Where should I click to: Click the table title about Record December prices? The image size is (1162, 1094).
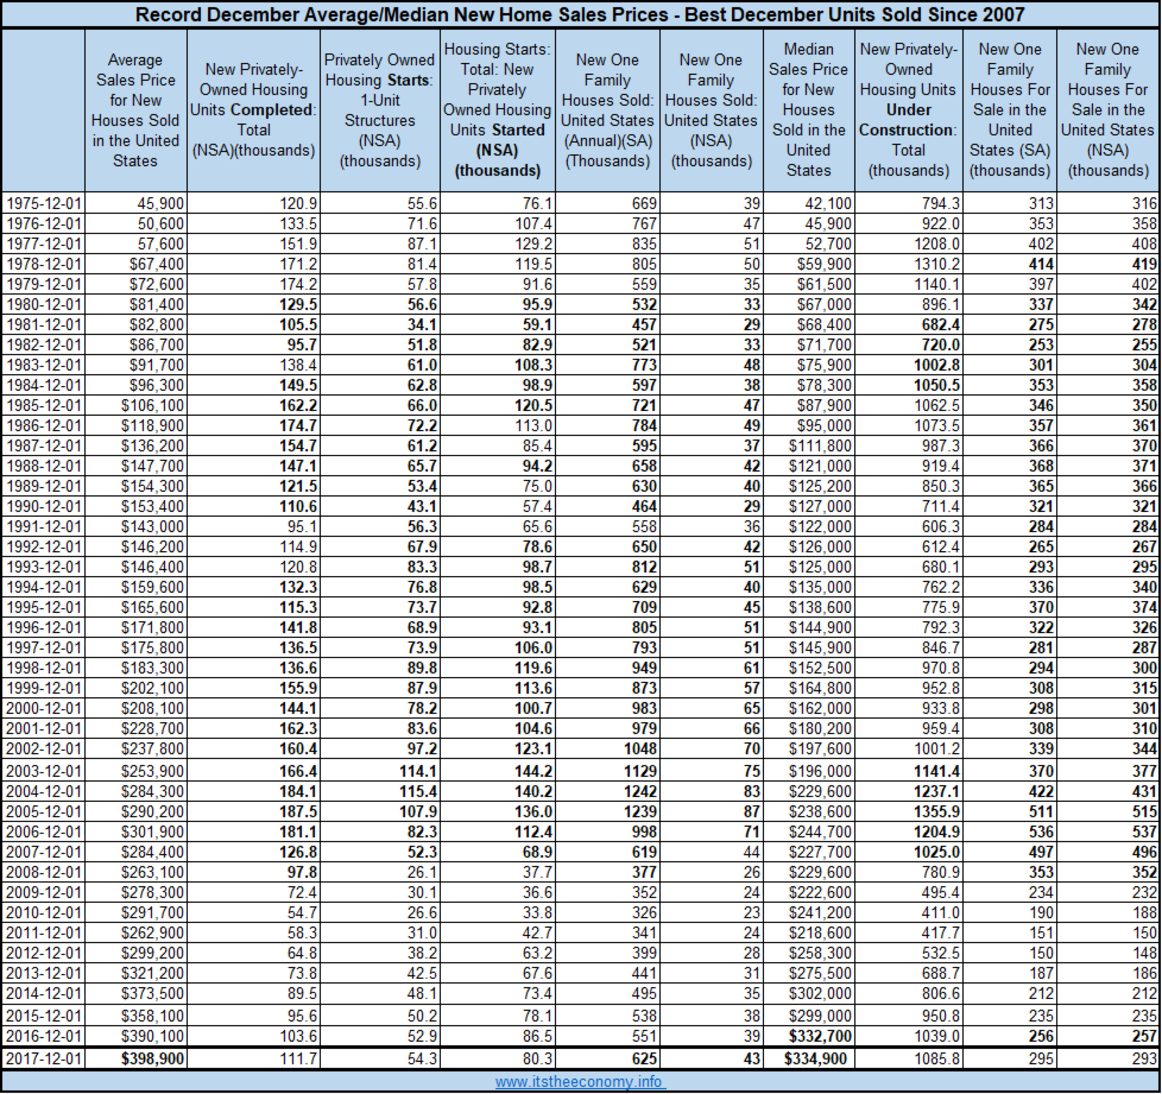tap(580, 14)
